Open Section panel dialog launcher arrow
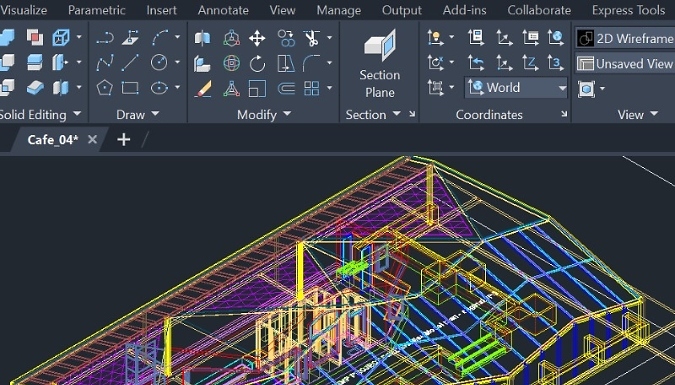 (412, 114)
